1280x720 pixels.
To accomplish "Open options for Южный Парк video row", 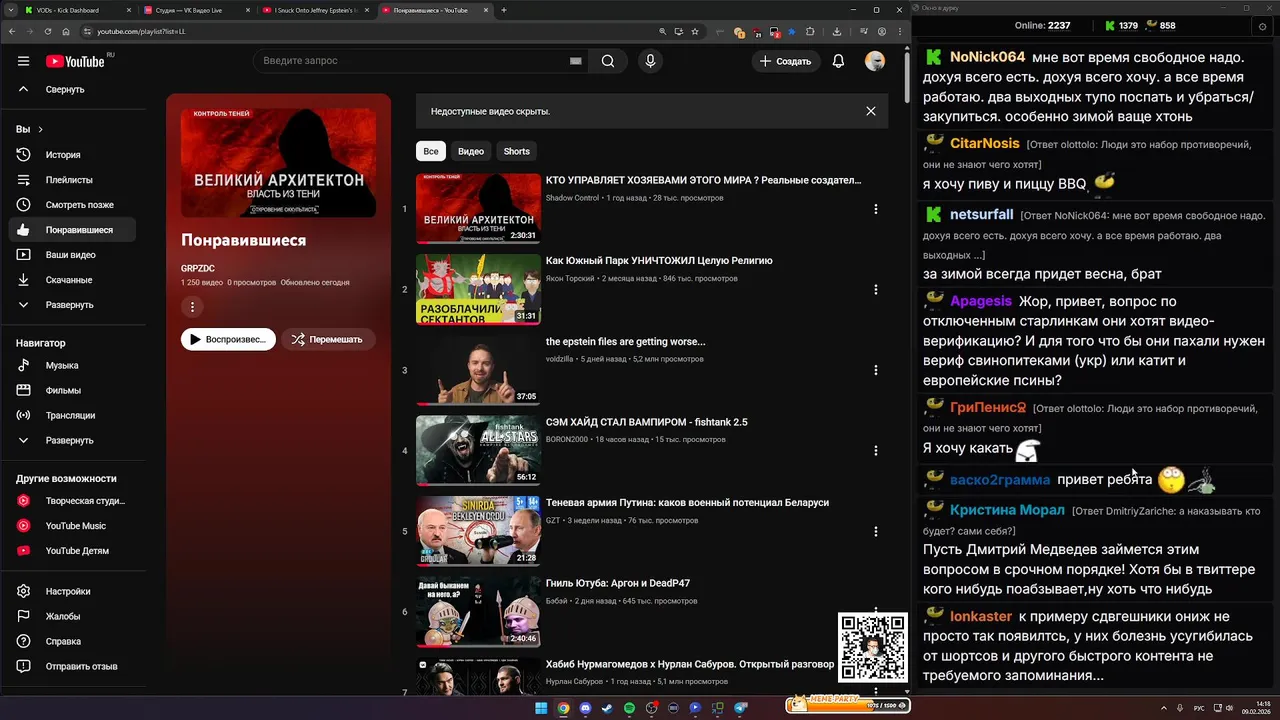I will (x=876, y=289).
